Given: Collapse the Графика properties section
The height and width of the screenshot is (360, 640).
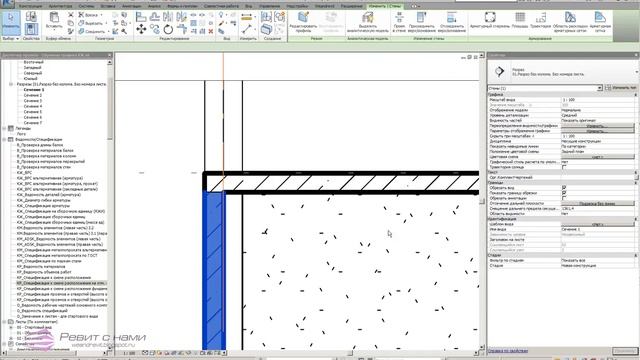Looking at the screenshot, I should pyautogui.click(x=636, y=95).
